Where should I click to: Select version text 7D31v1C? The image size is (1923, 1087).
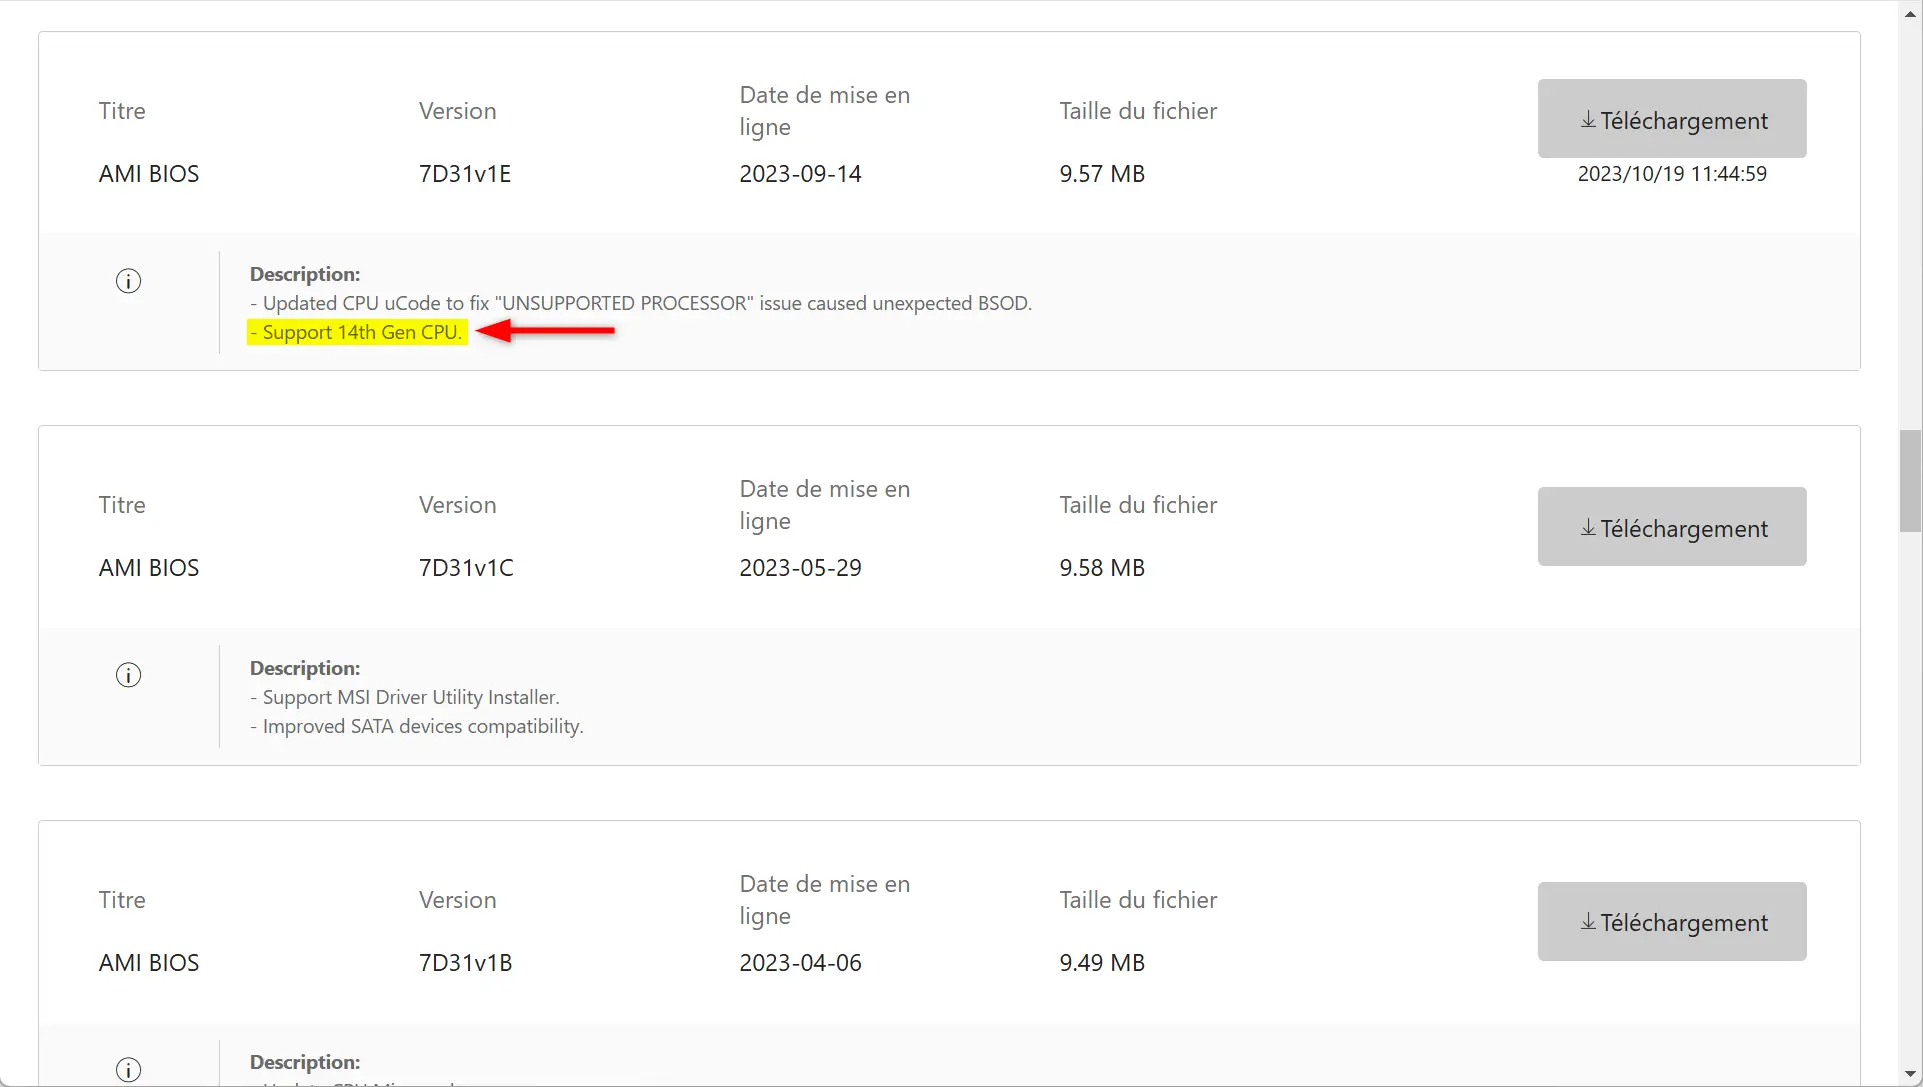466,568
